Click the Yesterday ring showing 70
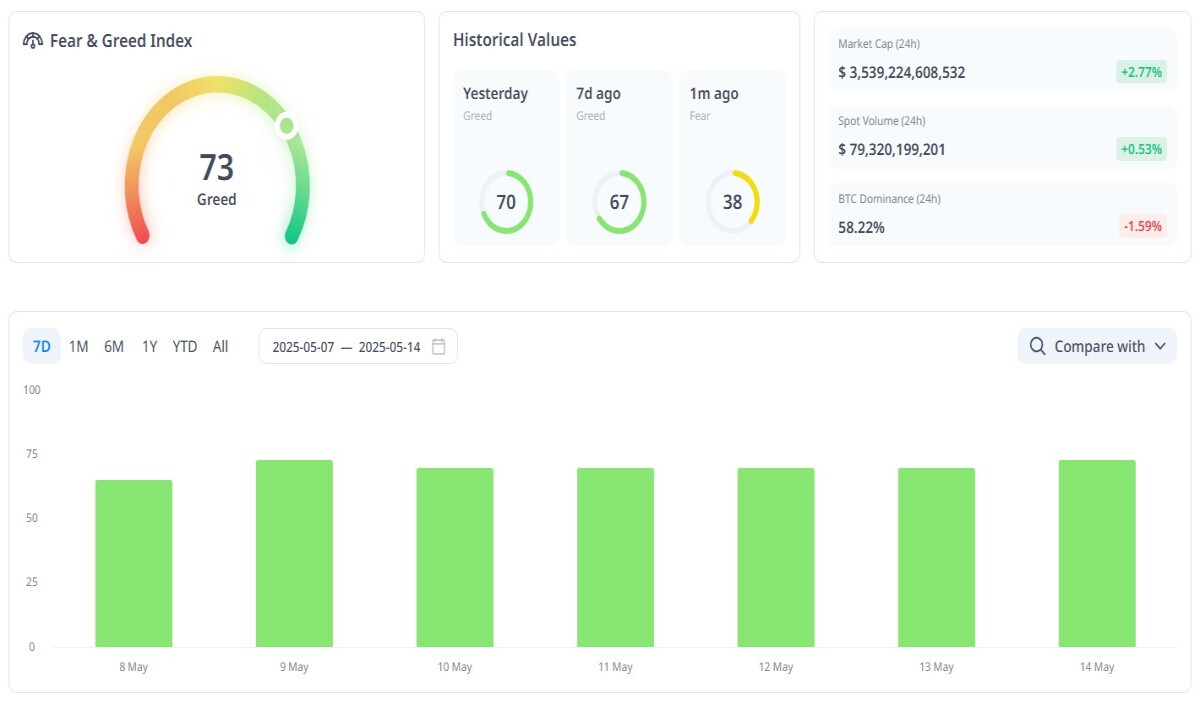Viewport: 1200px width, 702px height. click(x=506, y=202)
